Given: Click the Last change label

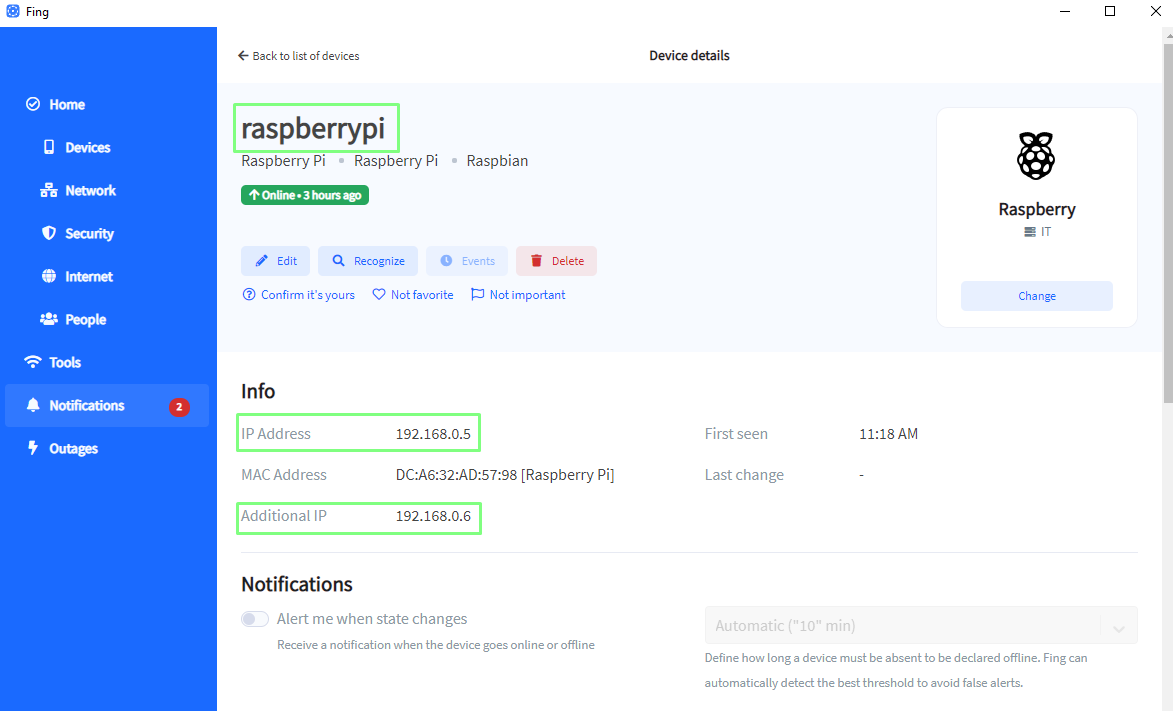Looking at the screenshot, I should click(x=744, y=475).
